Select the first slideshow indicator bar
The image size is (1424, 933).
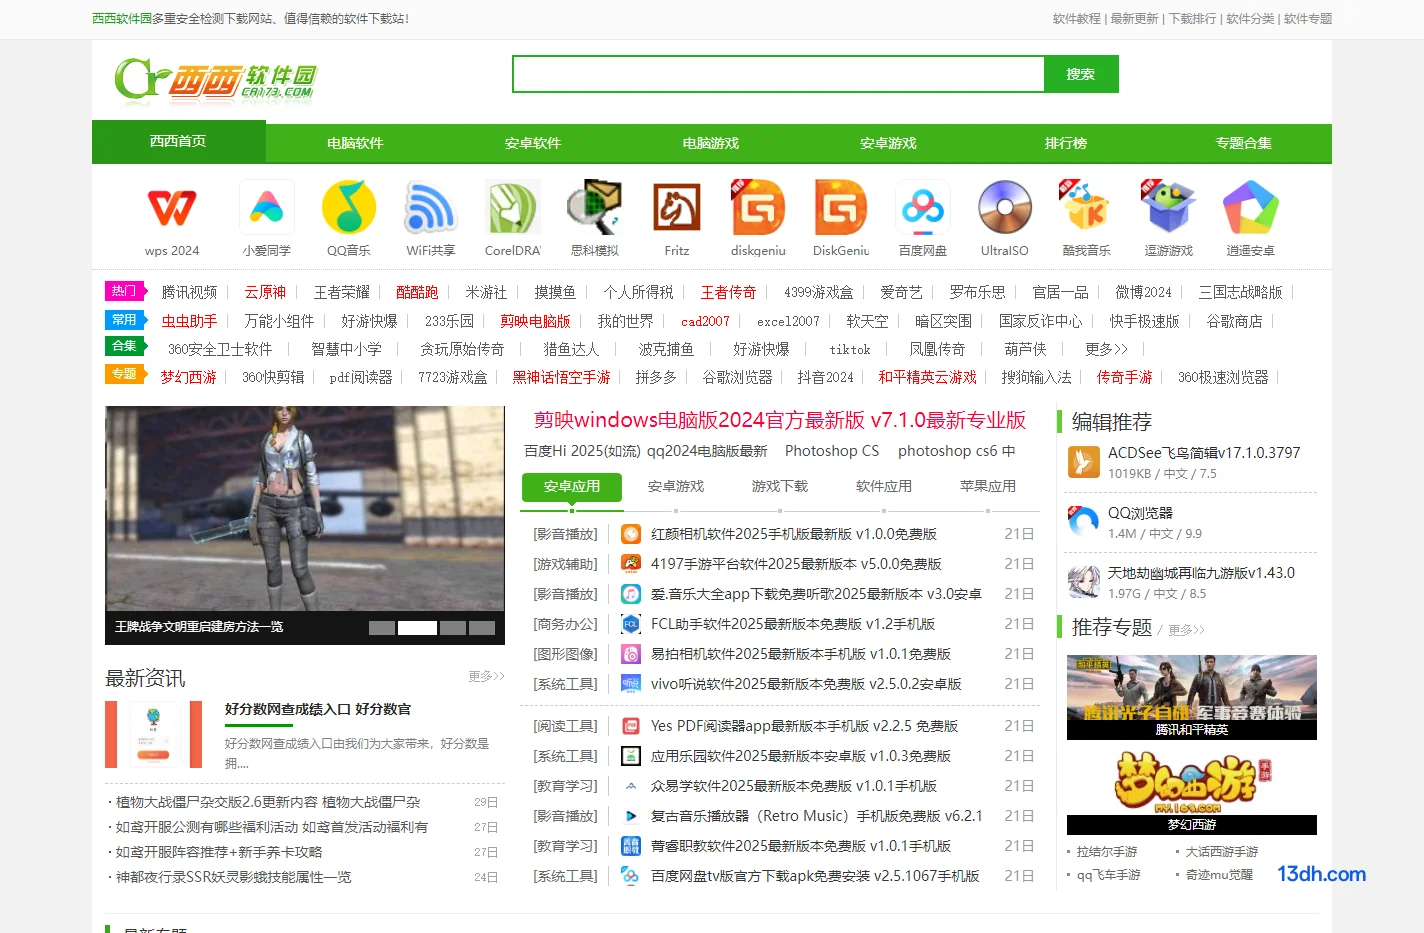[382, 628]
